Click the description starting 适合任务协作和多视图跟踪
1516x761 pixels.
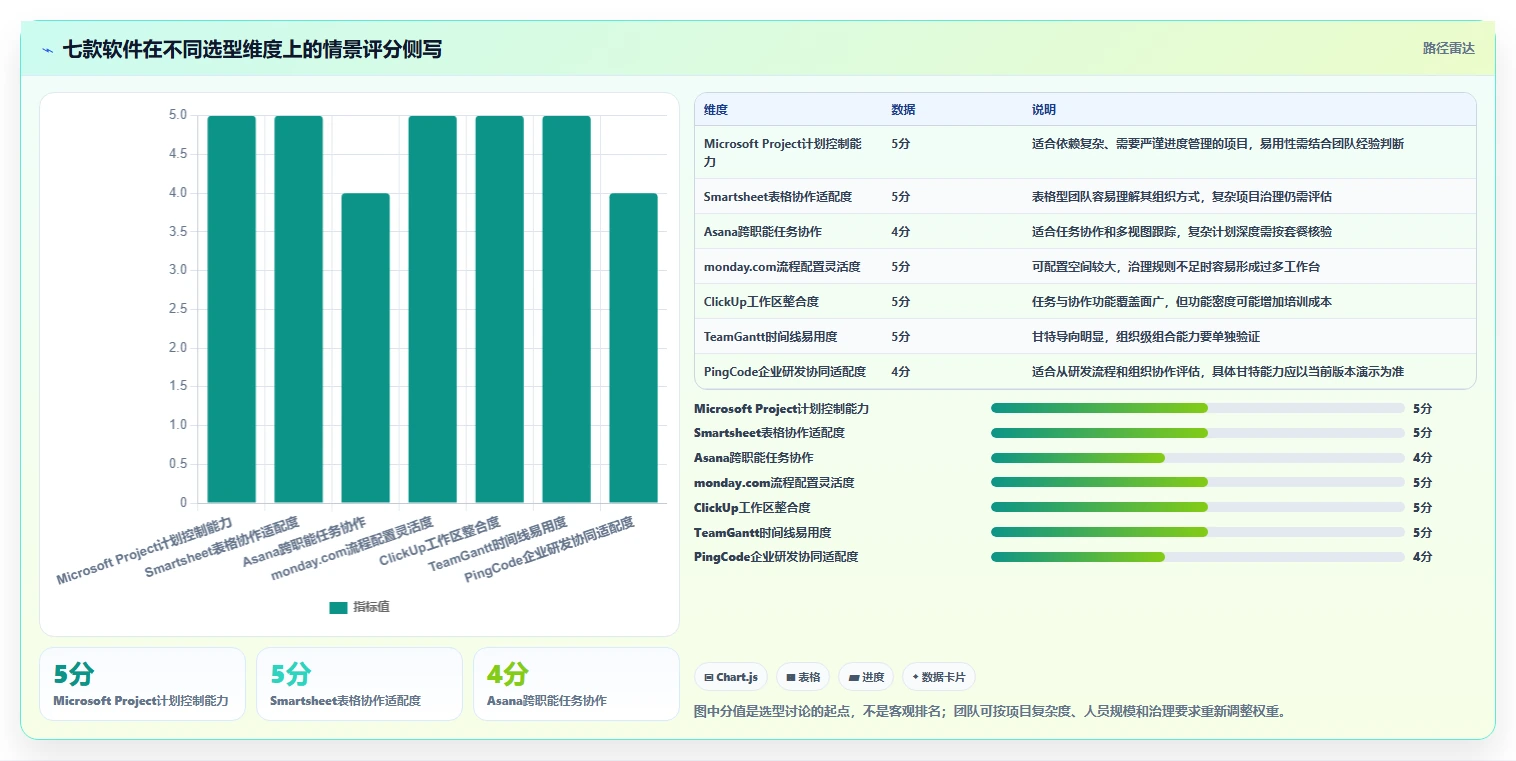point(1182,232)
